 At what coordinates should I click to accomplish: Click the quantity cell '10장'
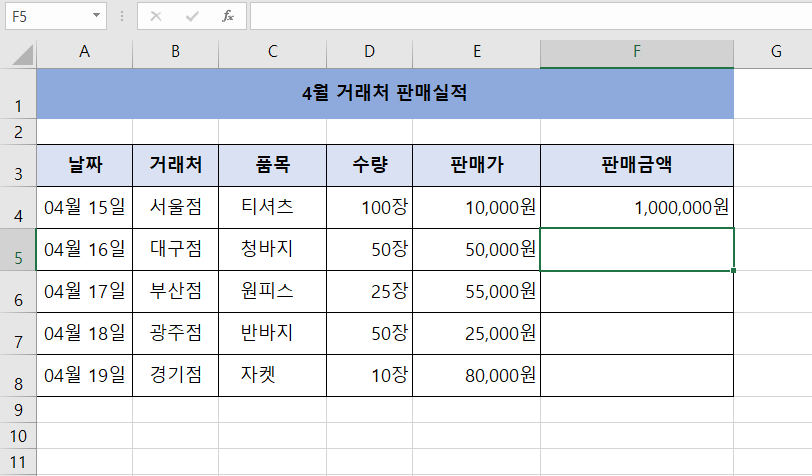(x=369, y=376)
